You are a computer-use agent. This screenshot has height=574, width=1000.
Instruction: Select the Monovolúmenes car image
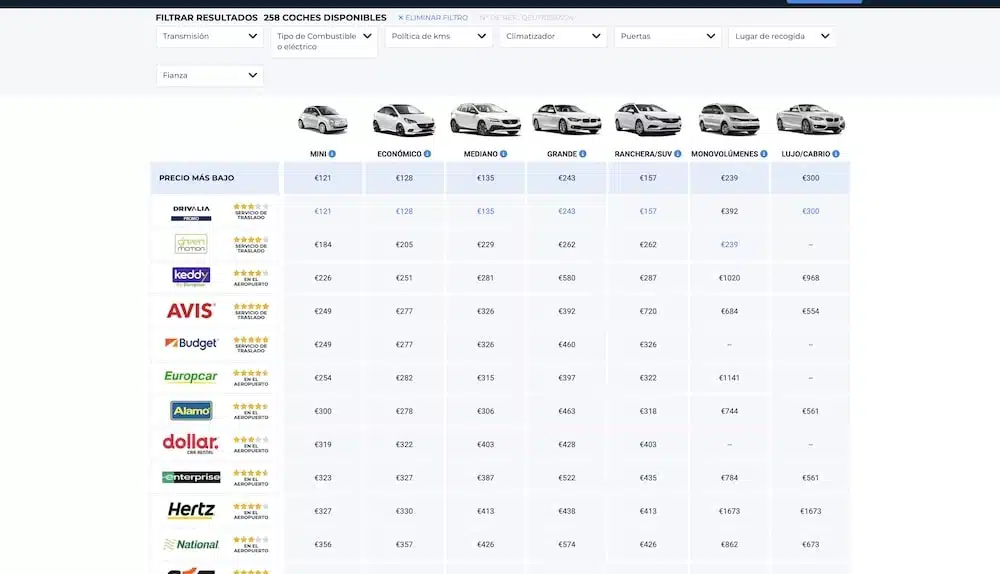729,119
